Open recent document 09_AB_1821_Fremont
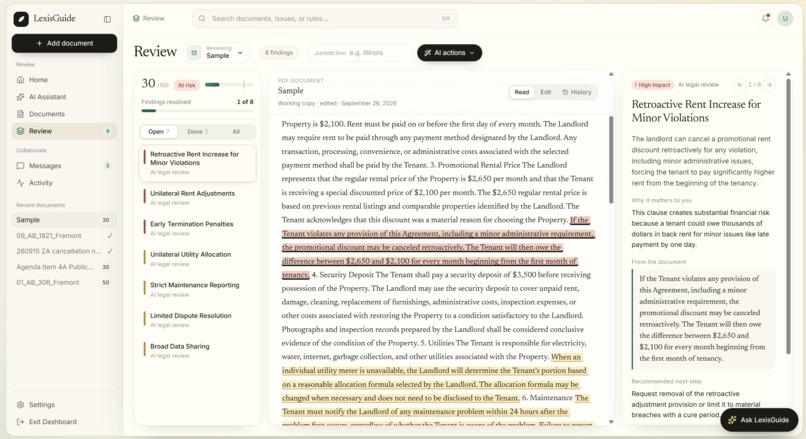 point(64,235)
